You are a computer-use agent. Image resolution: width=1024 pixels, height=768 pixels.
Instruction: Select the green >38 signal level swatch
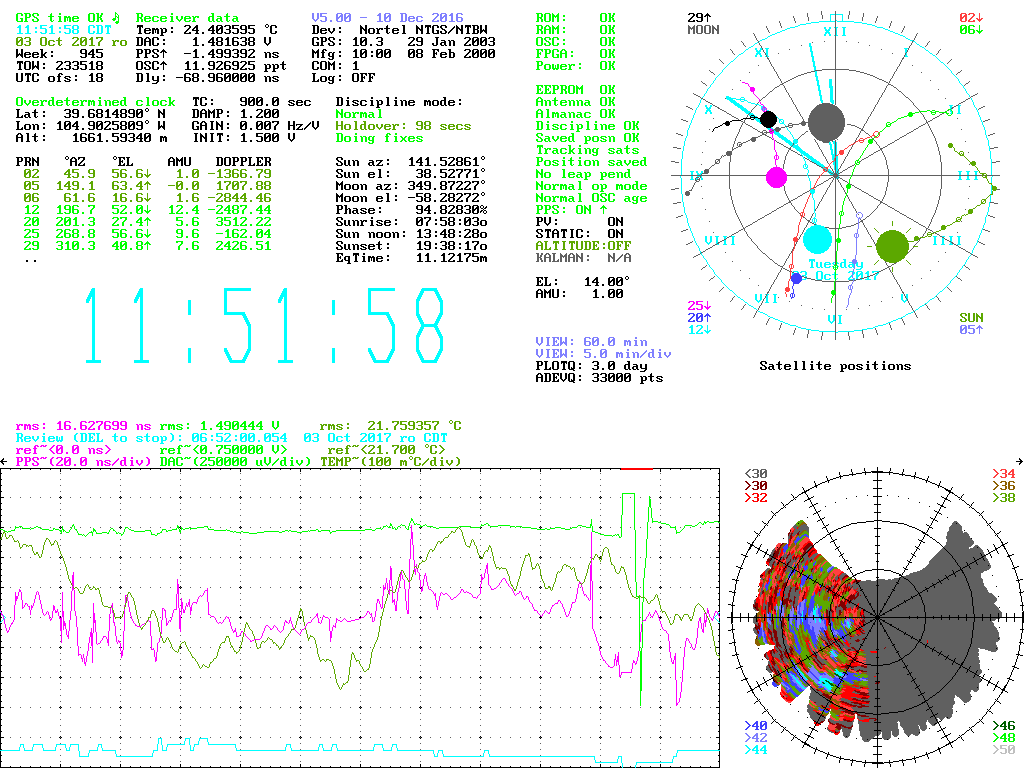1004,498
